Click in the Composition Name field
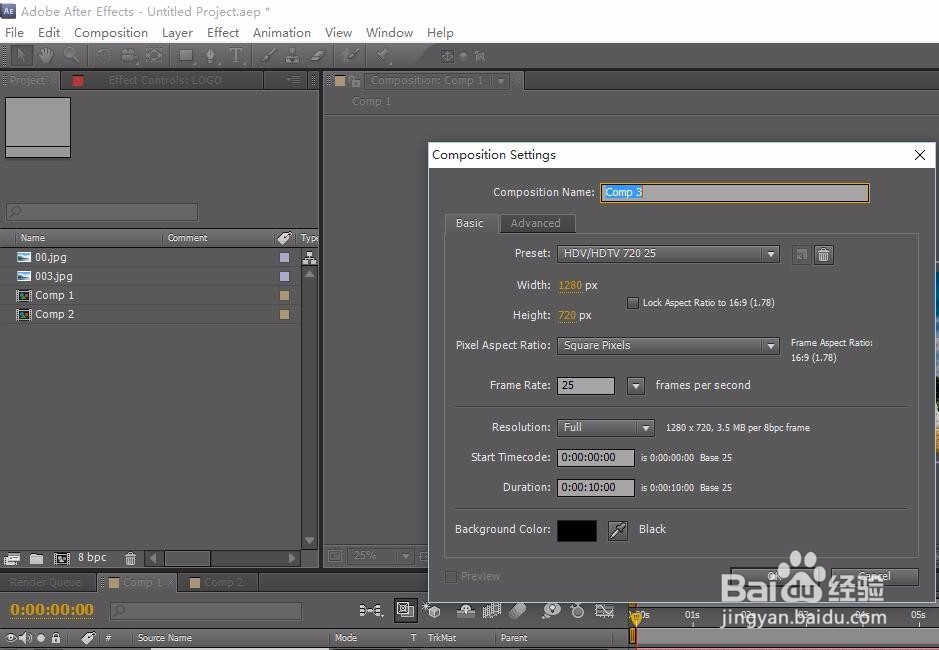 pos(735,192)
